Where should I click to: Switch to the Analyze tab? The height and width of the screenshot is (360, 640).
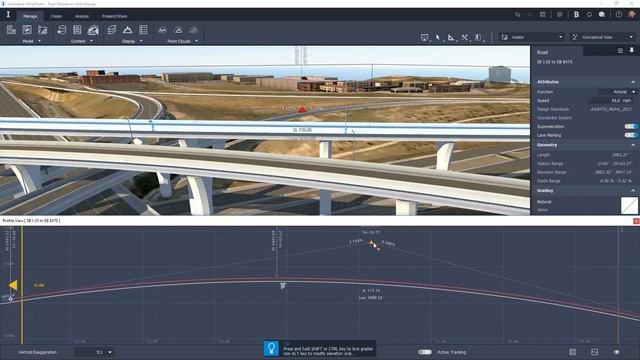82,16
